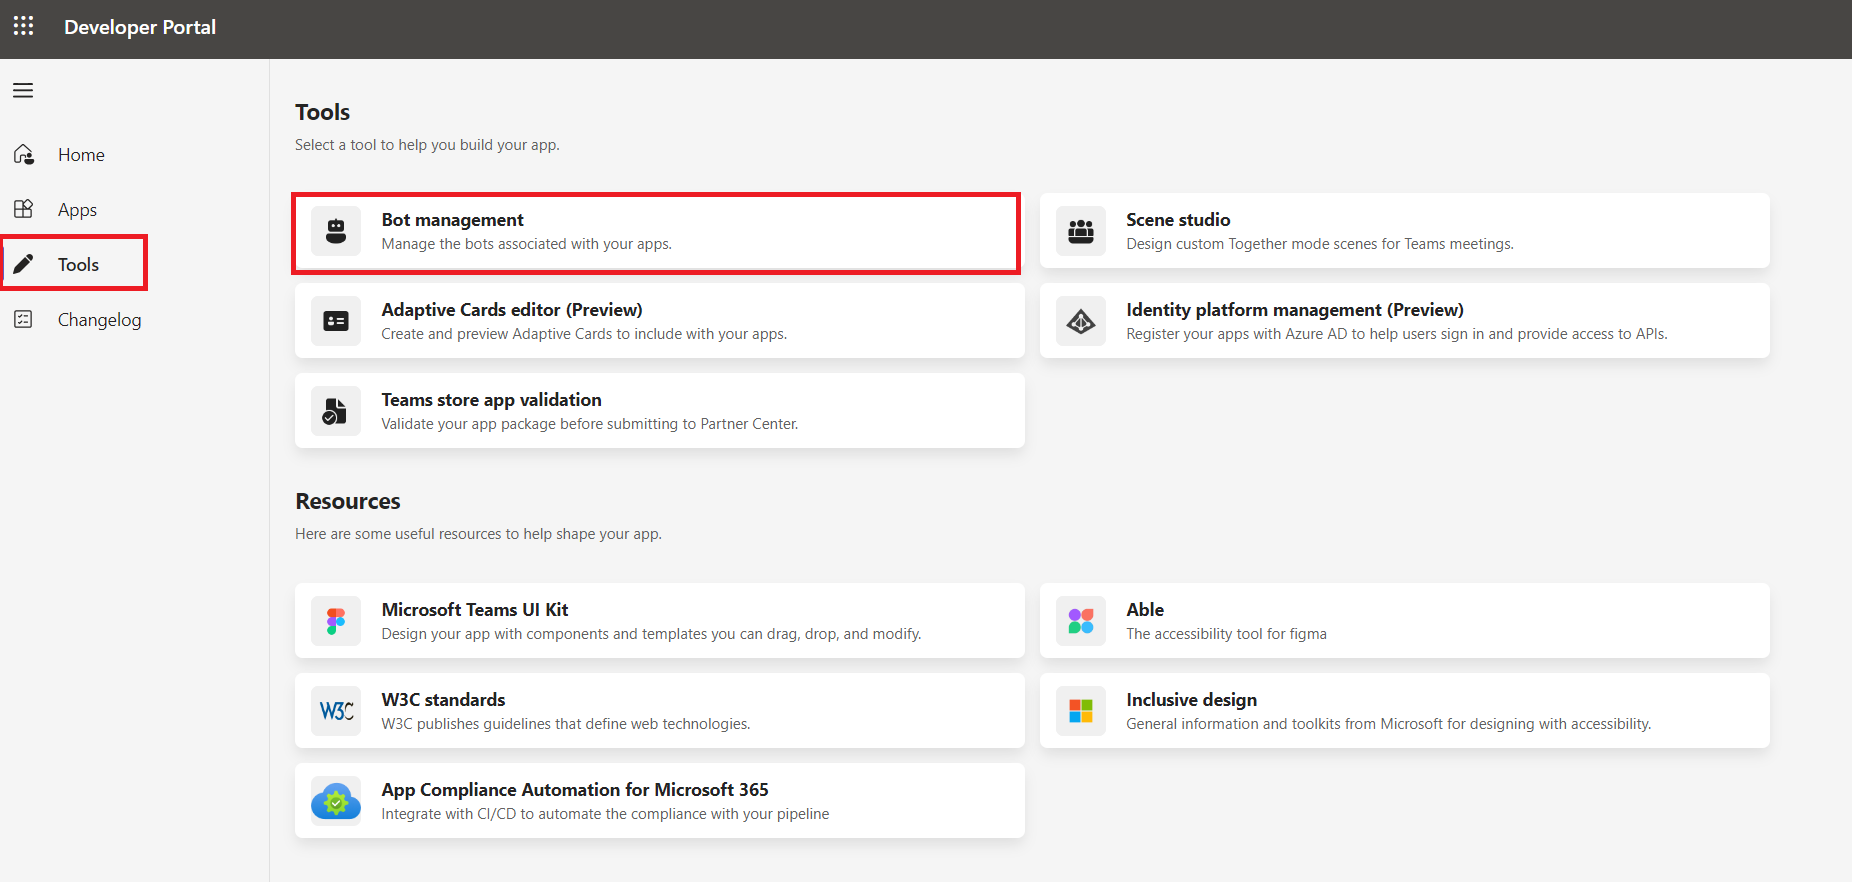Open the Able resource title

click(1145, 610)
